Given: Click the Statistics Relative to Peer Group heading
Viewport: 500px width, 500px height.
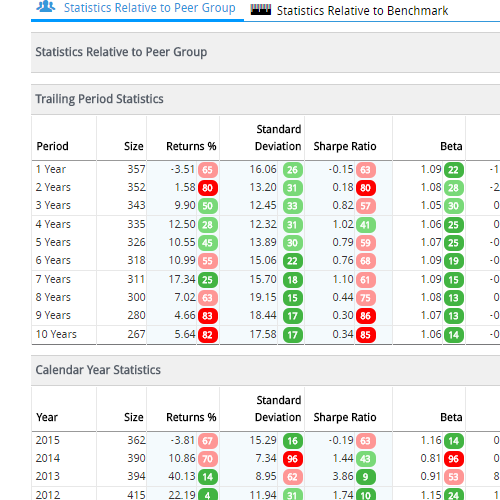Looking at the screenshot, I should [121, 52].
